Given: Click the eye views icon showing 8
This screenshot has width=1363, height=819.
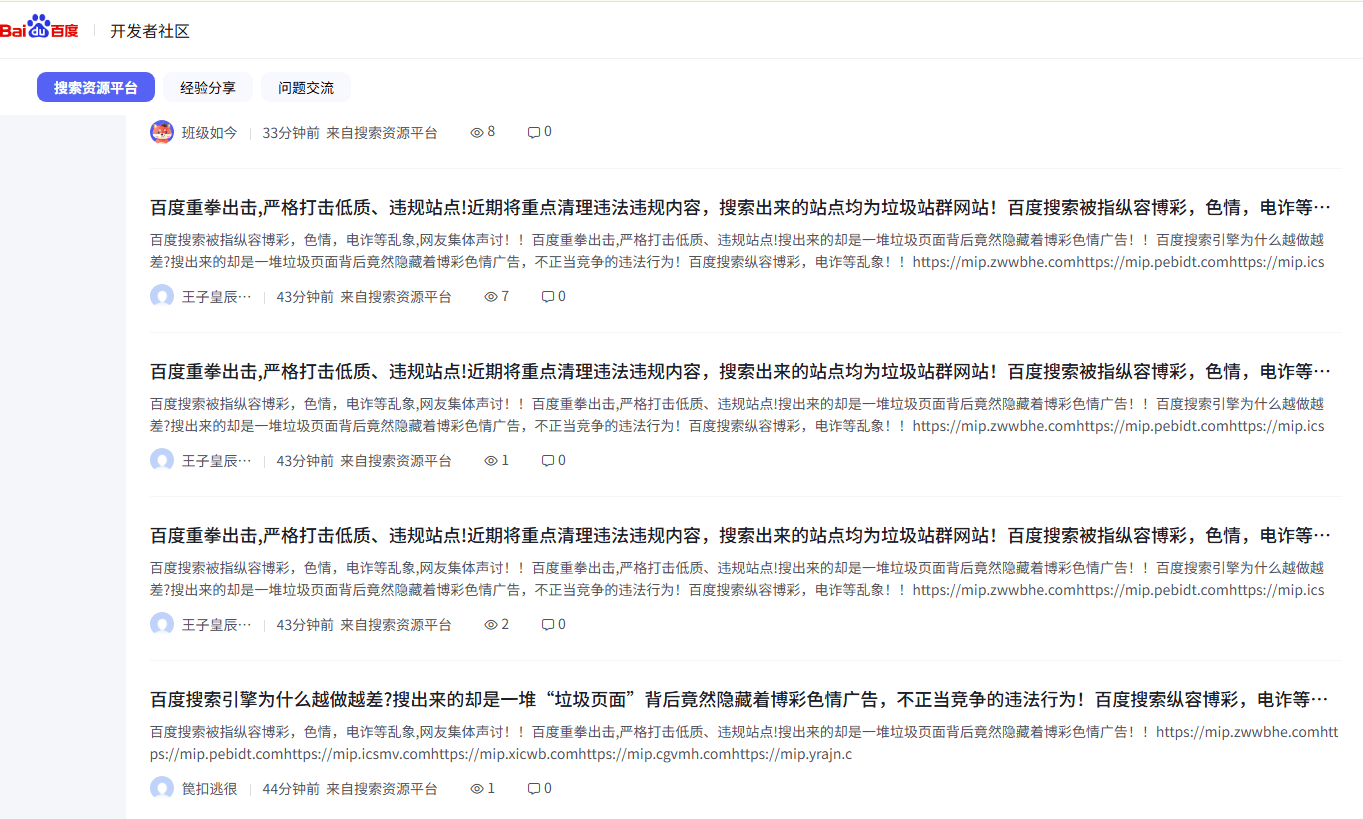Looking at the screenshot, I should (x=477, y=132).
